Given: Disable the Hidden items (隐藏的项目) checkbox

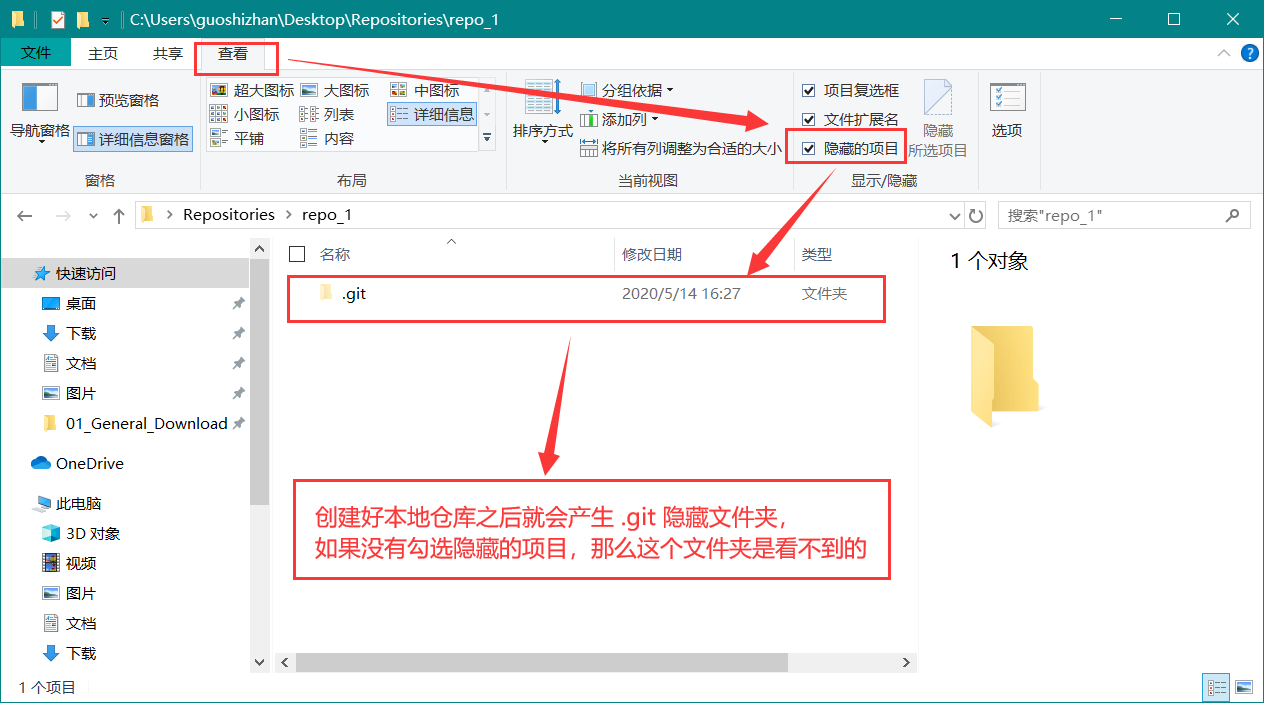Looking at the screenshot, I should coord(809,149).
